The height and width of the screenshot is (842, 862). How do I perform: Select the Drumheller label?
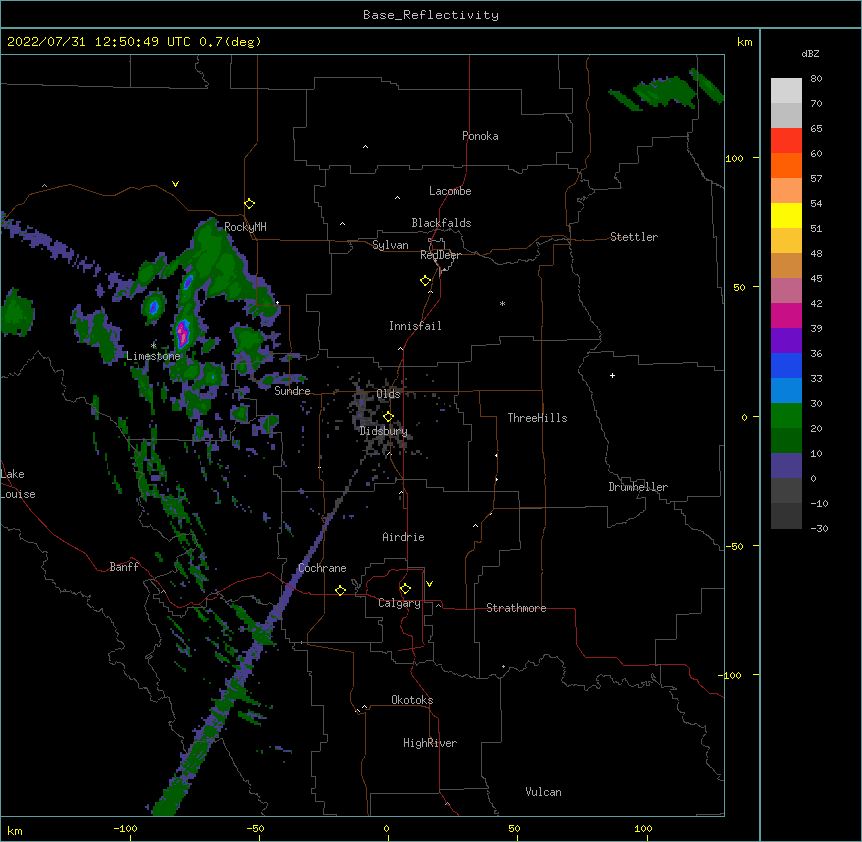[x=638, y=487]
